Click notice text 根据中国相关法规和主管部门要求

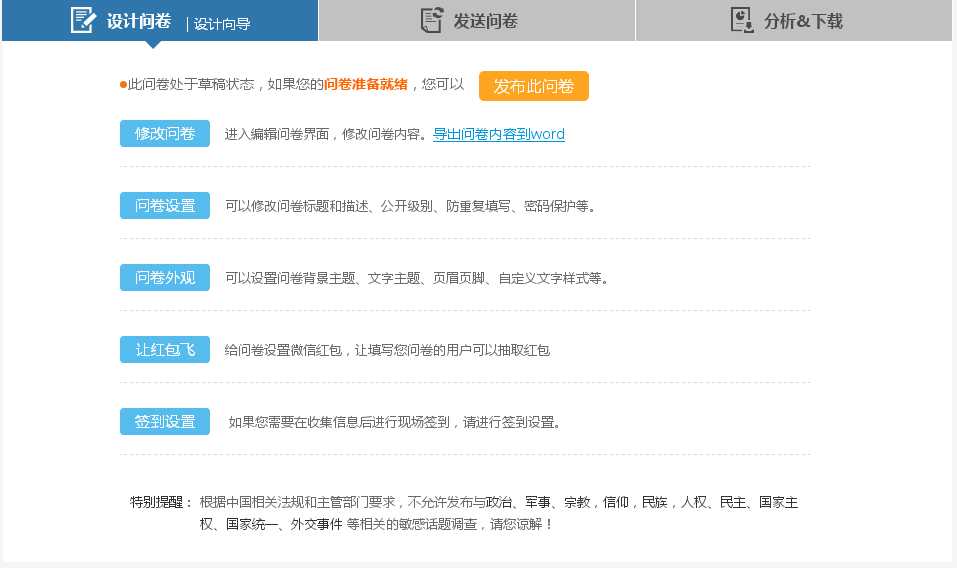(x=297, y=502)
